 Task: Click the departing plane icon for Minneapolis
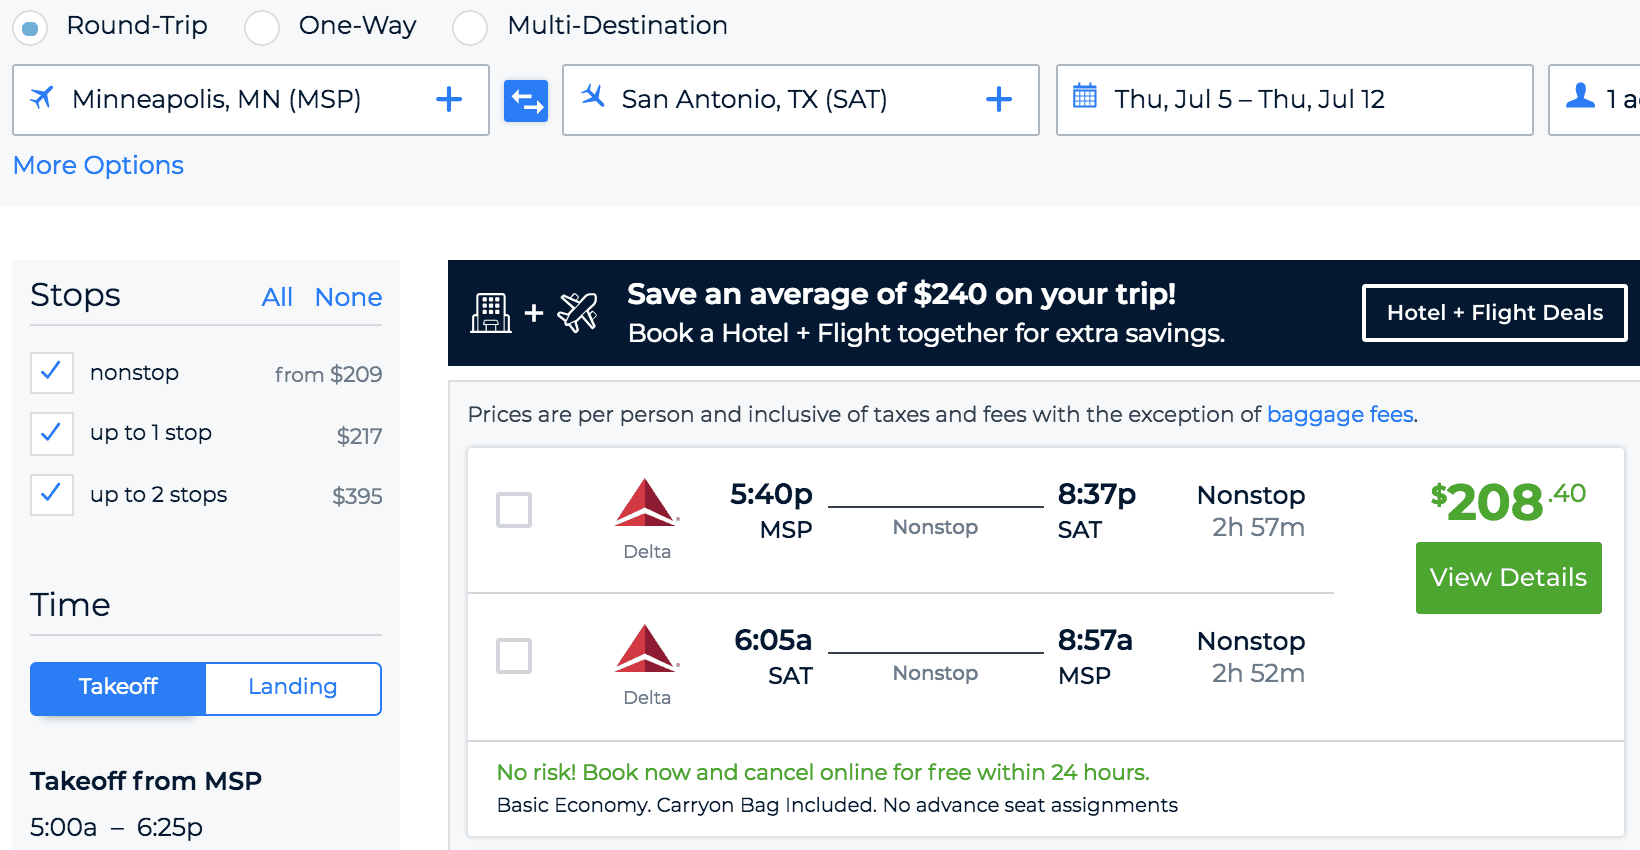(x=42, y=98)
